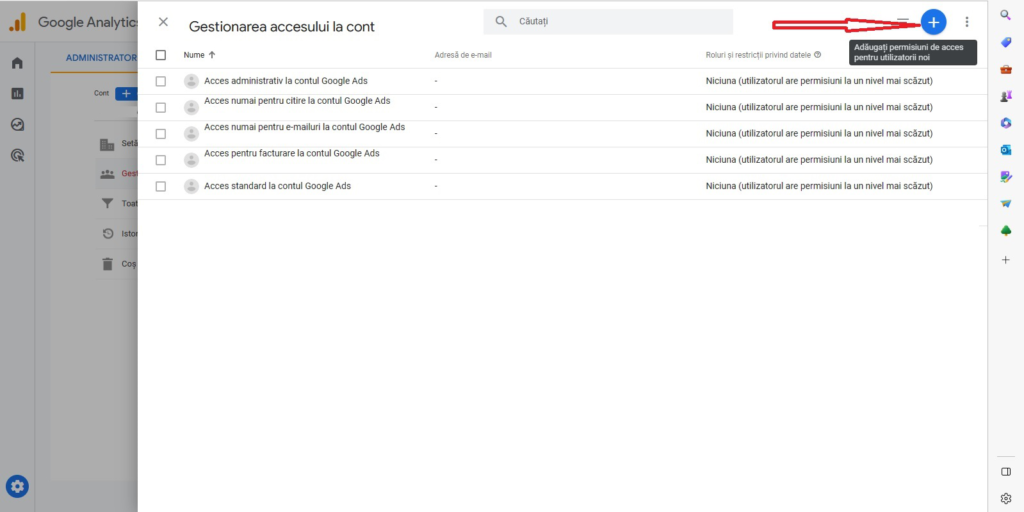Open Edge sidebar Search icon
Screen dimensions: 1024x512
tap(1006, 15)
